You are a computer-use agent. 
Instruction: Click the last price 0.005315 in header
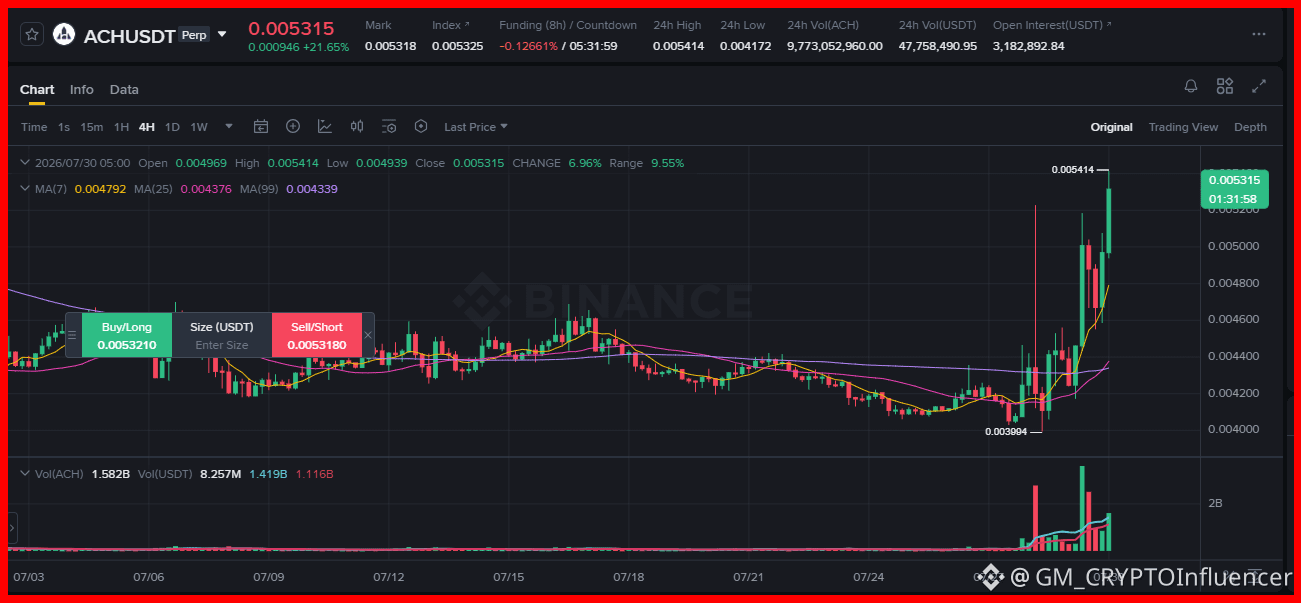pyautogui.click(x=291, y=28)
